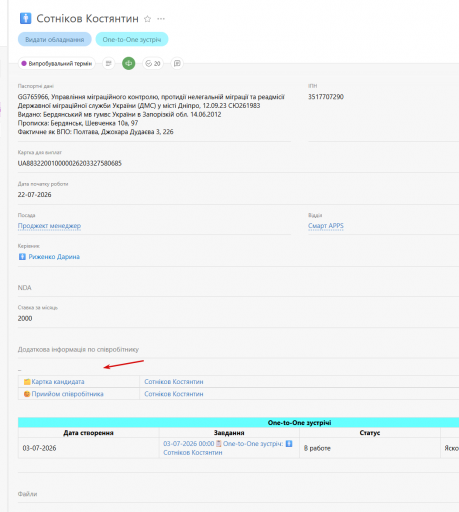This screenshot has height=512, width=459.
Task: Open manager Риженко Дарина link
Action: click(54, 257)
